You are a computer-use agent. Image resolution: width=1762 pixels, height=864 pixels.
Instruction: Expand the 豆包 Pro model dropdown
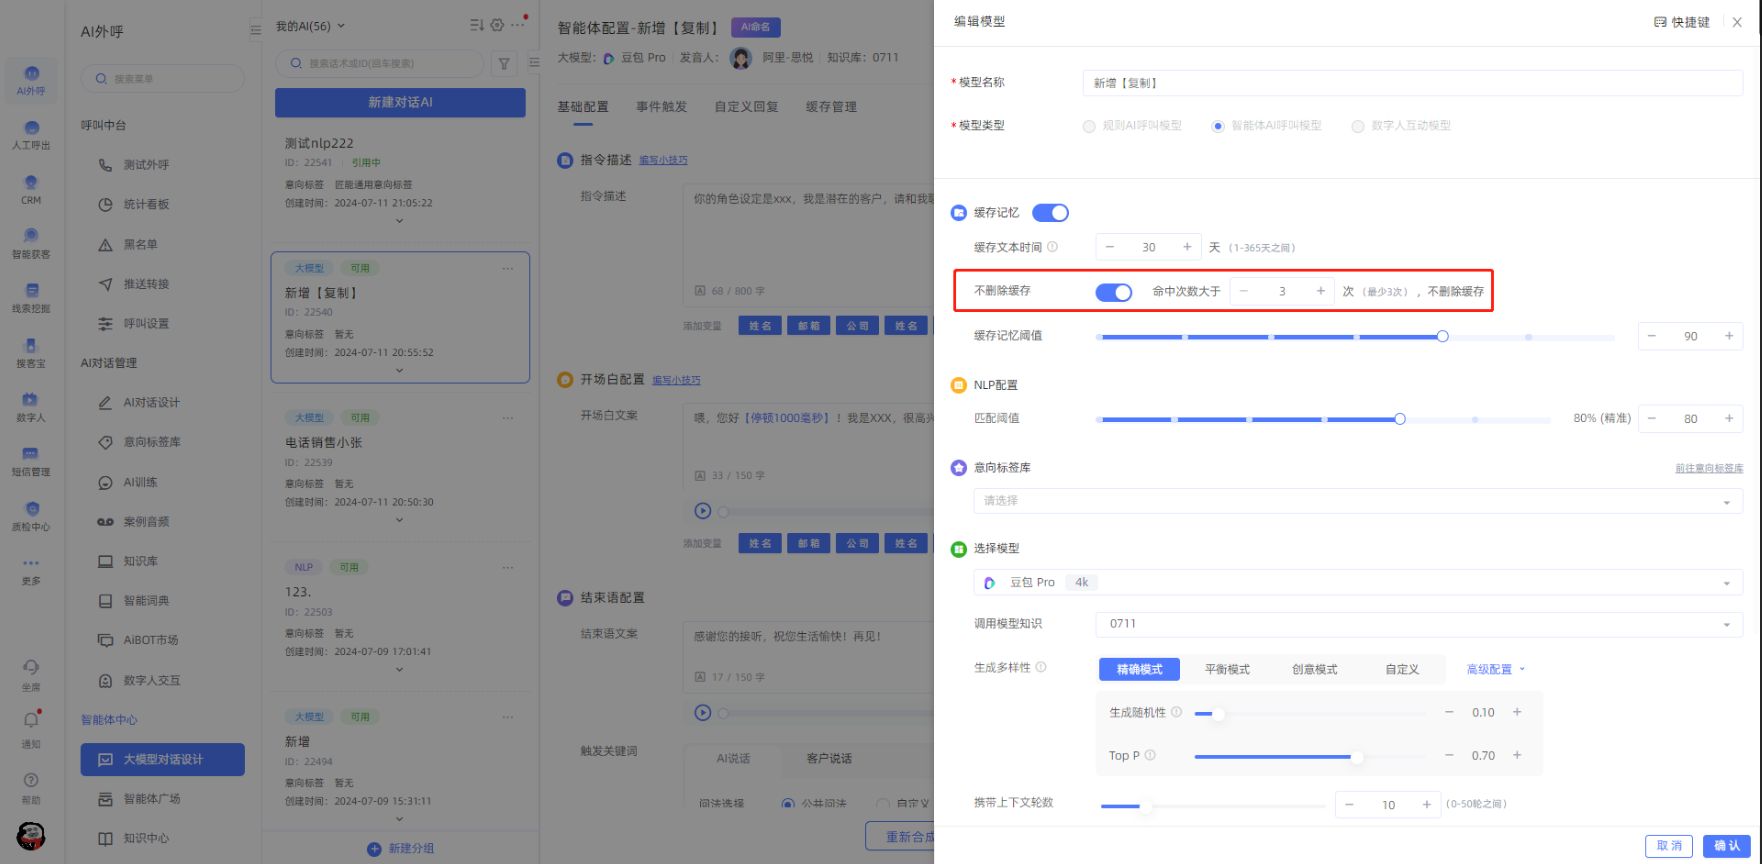pyautogui.click(x=1357, y=583)
